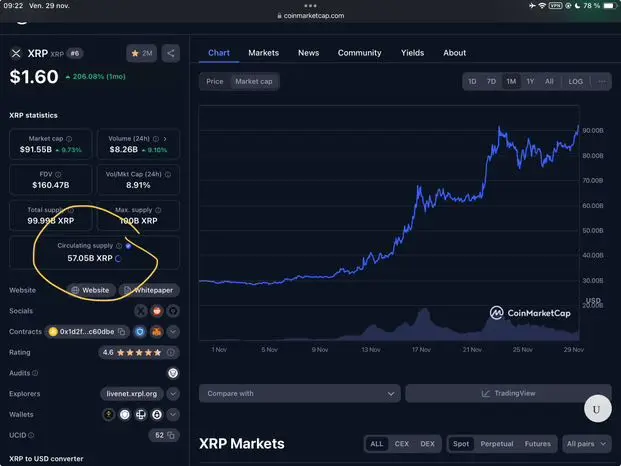Set chart range to 1M

click(511, 82)
